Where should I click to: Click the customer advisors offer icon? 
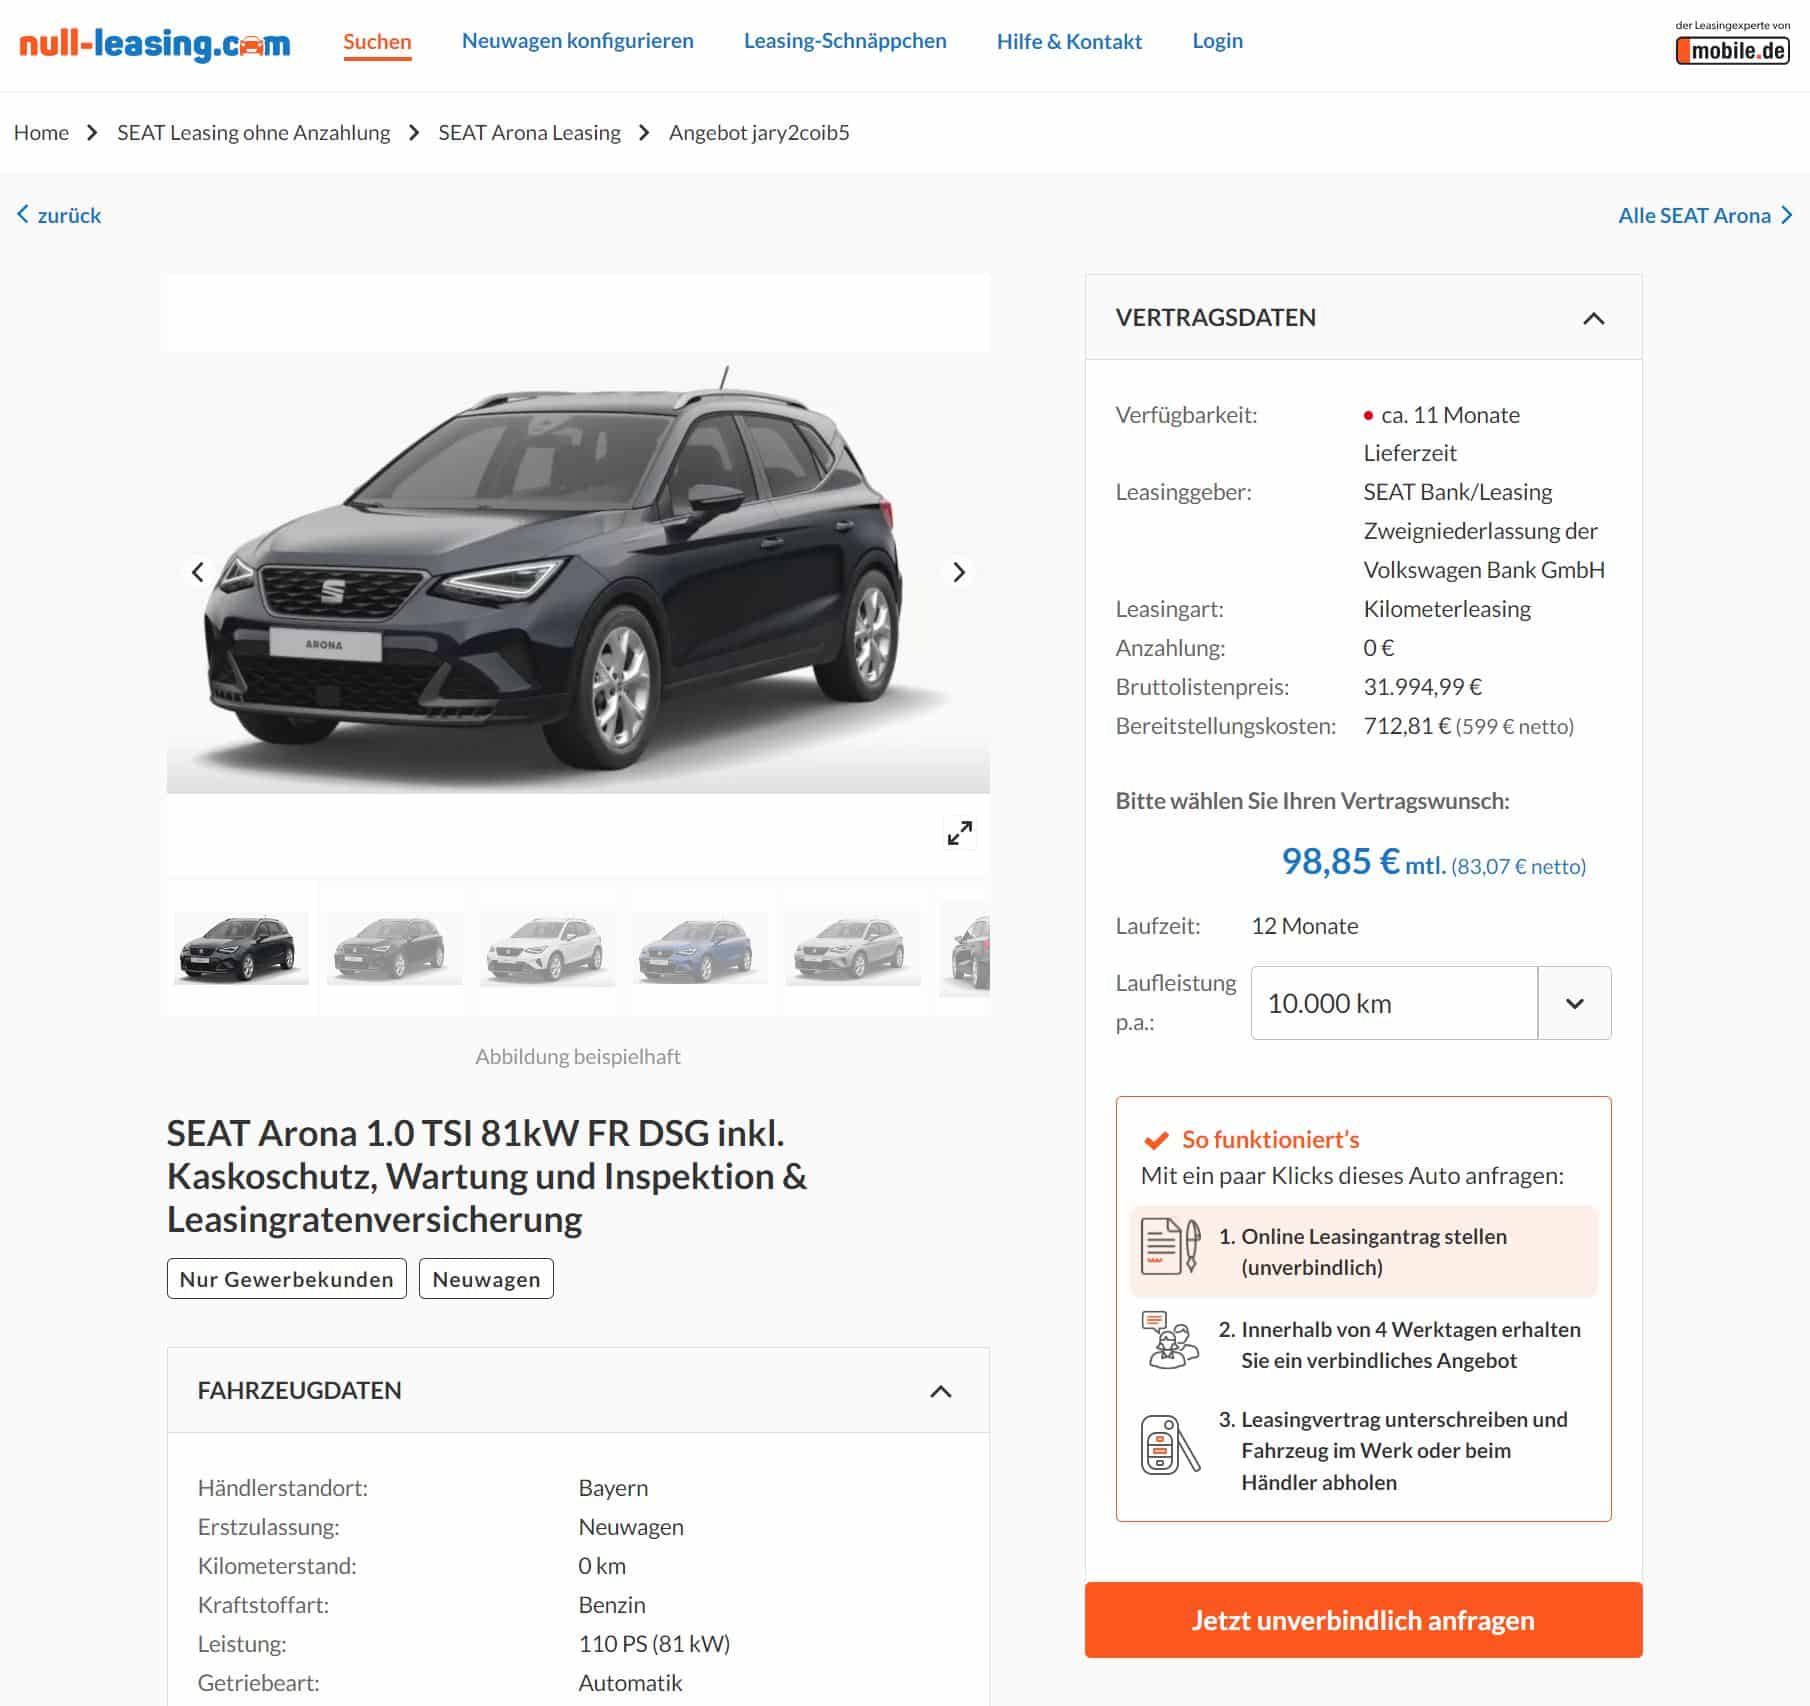tap(1169, 1340)
